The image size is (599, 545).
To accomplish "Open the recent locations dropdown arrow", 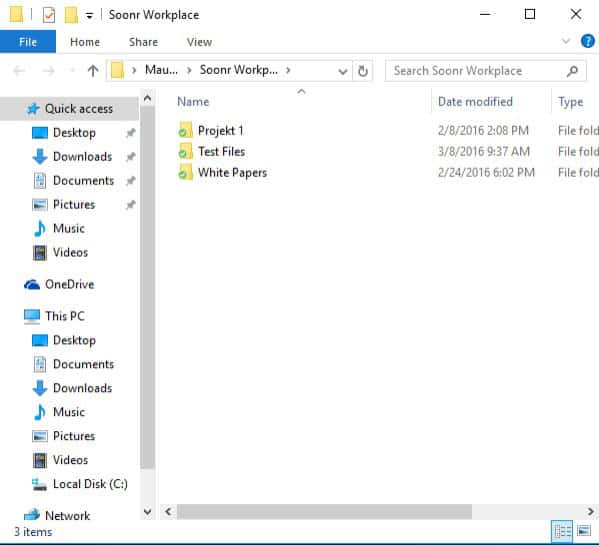I will (x=72, y=71).
